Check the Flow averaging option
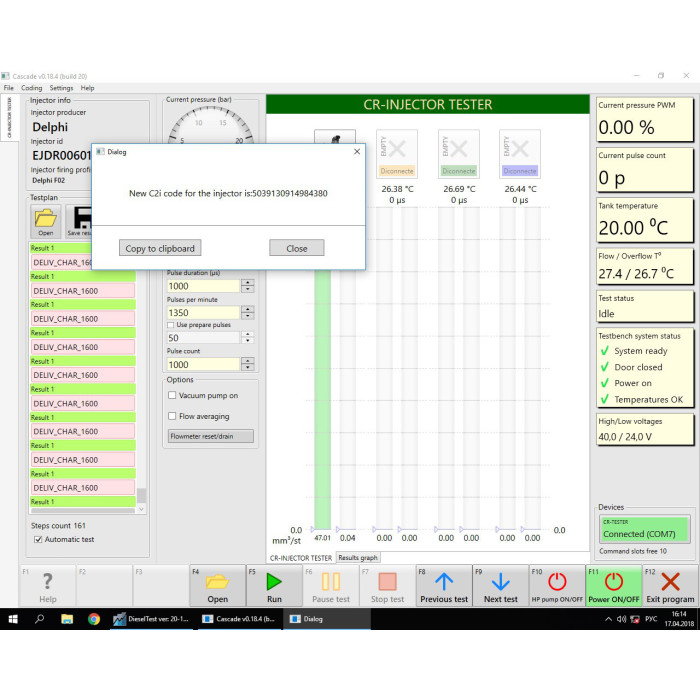 (x=173, y=416)
